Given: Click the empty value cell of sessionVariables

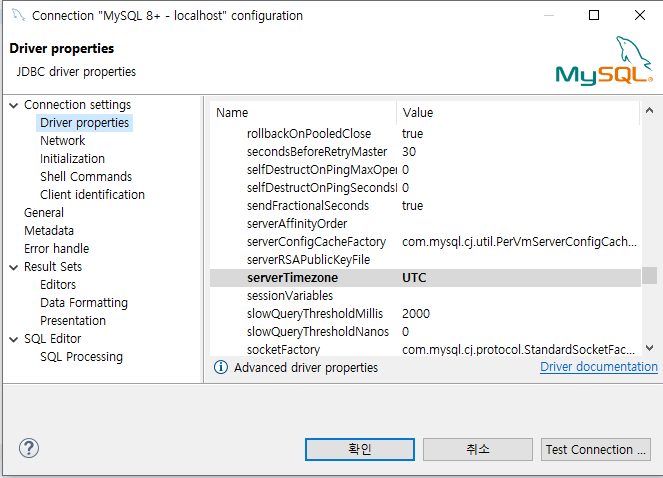Looking at the screenshot, I should coord(518,295).
